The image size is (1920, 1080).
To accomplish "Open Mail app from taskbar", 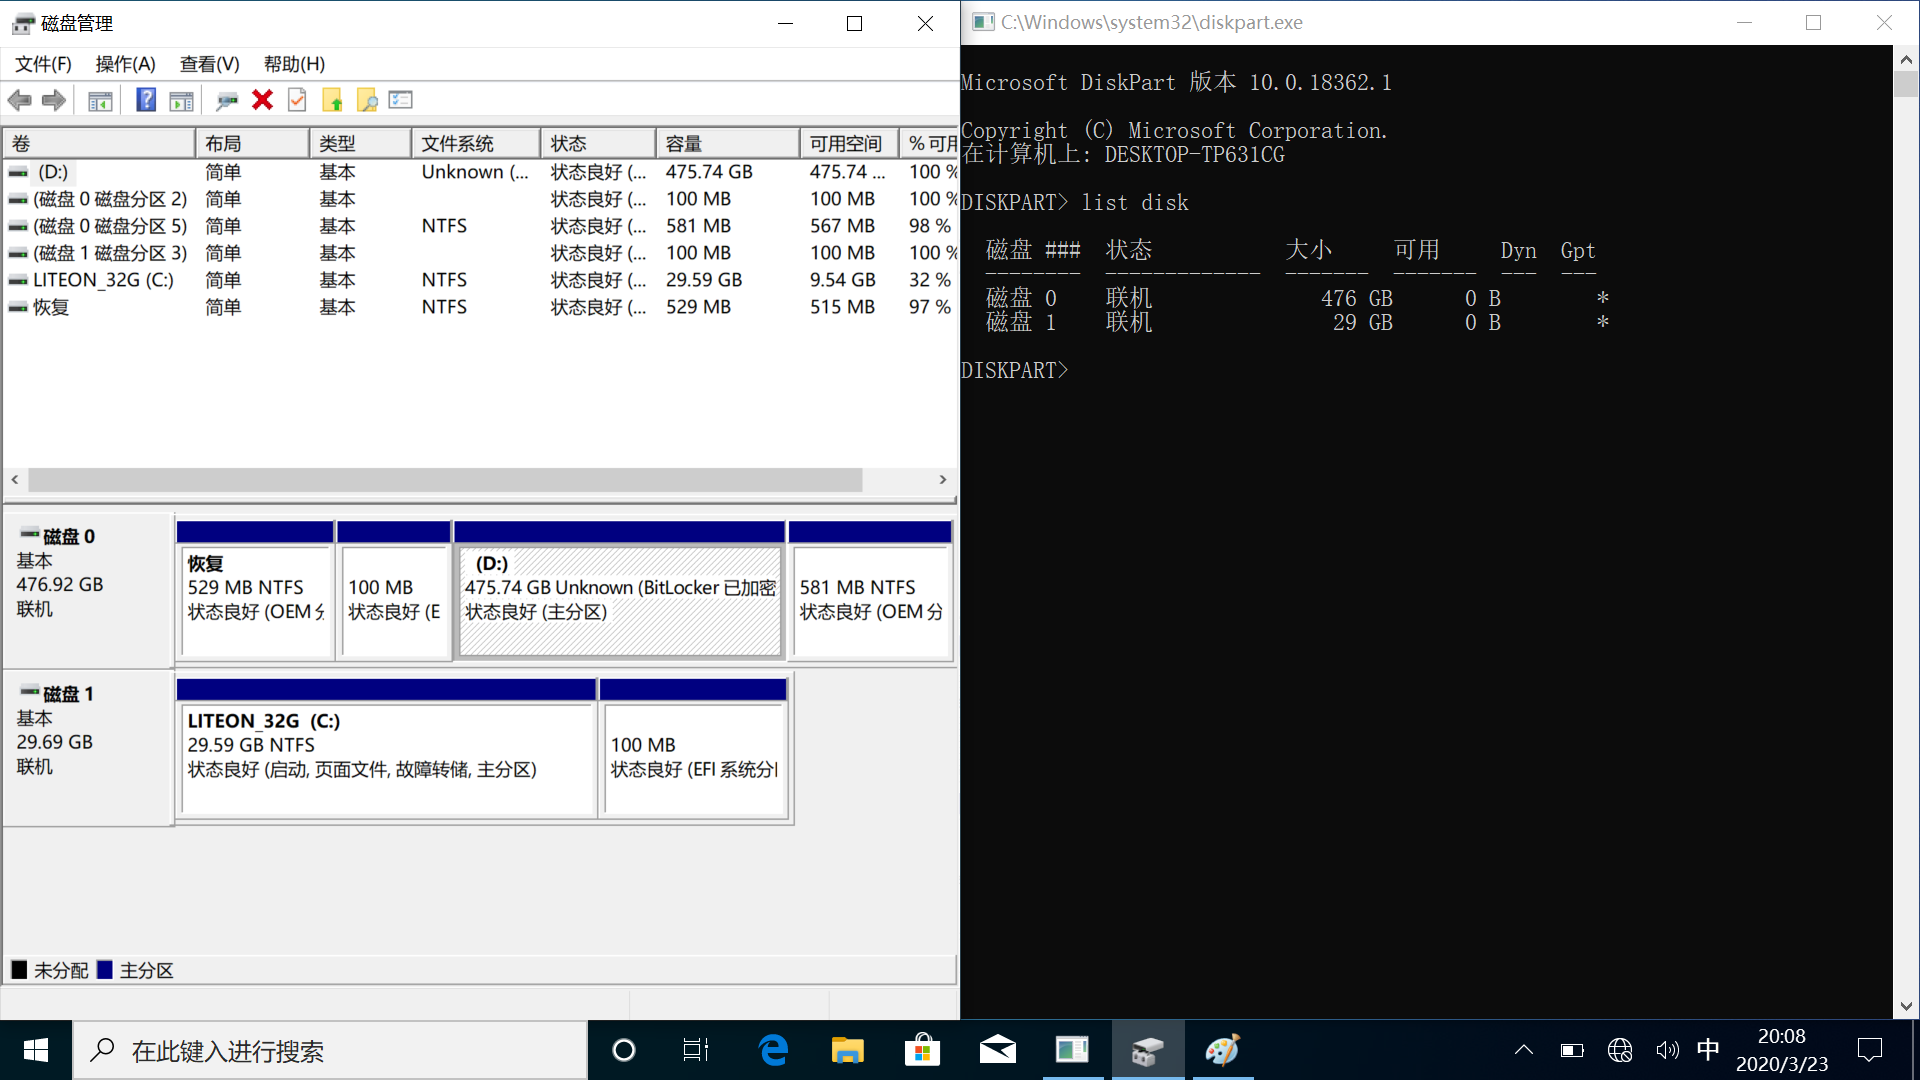I will (x=997, y=1050).
